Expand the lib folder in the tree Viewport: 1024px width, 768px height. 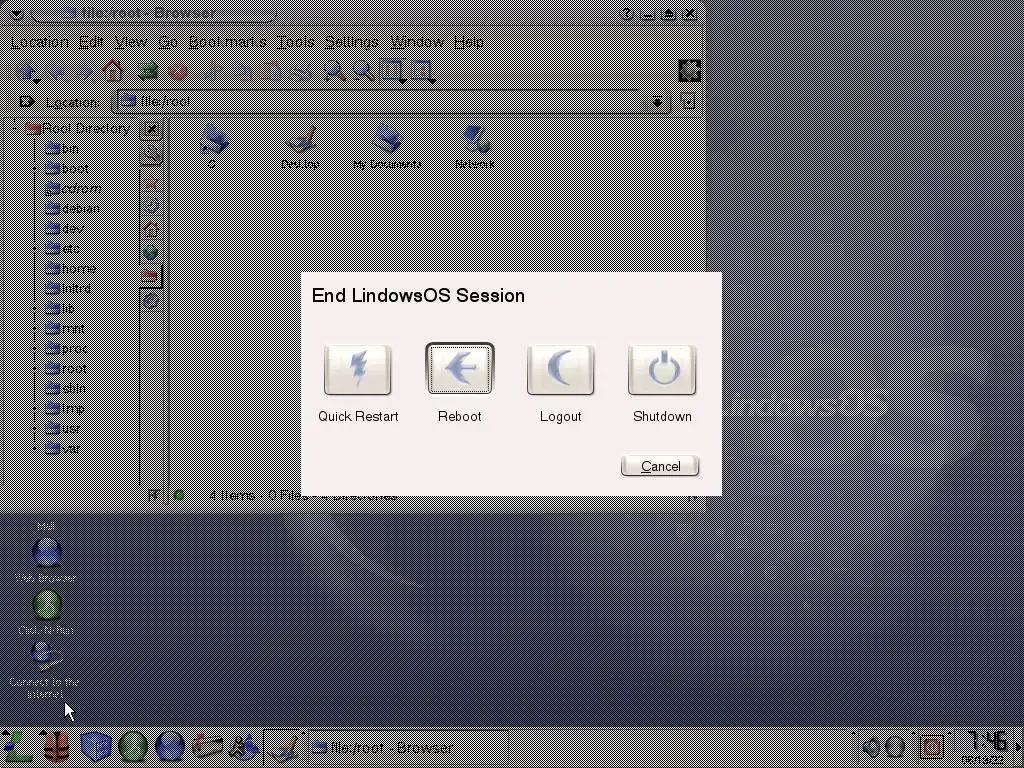click(x=35, y=309)
